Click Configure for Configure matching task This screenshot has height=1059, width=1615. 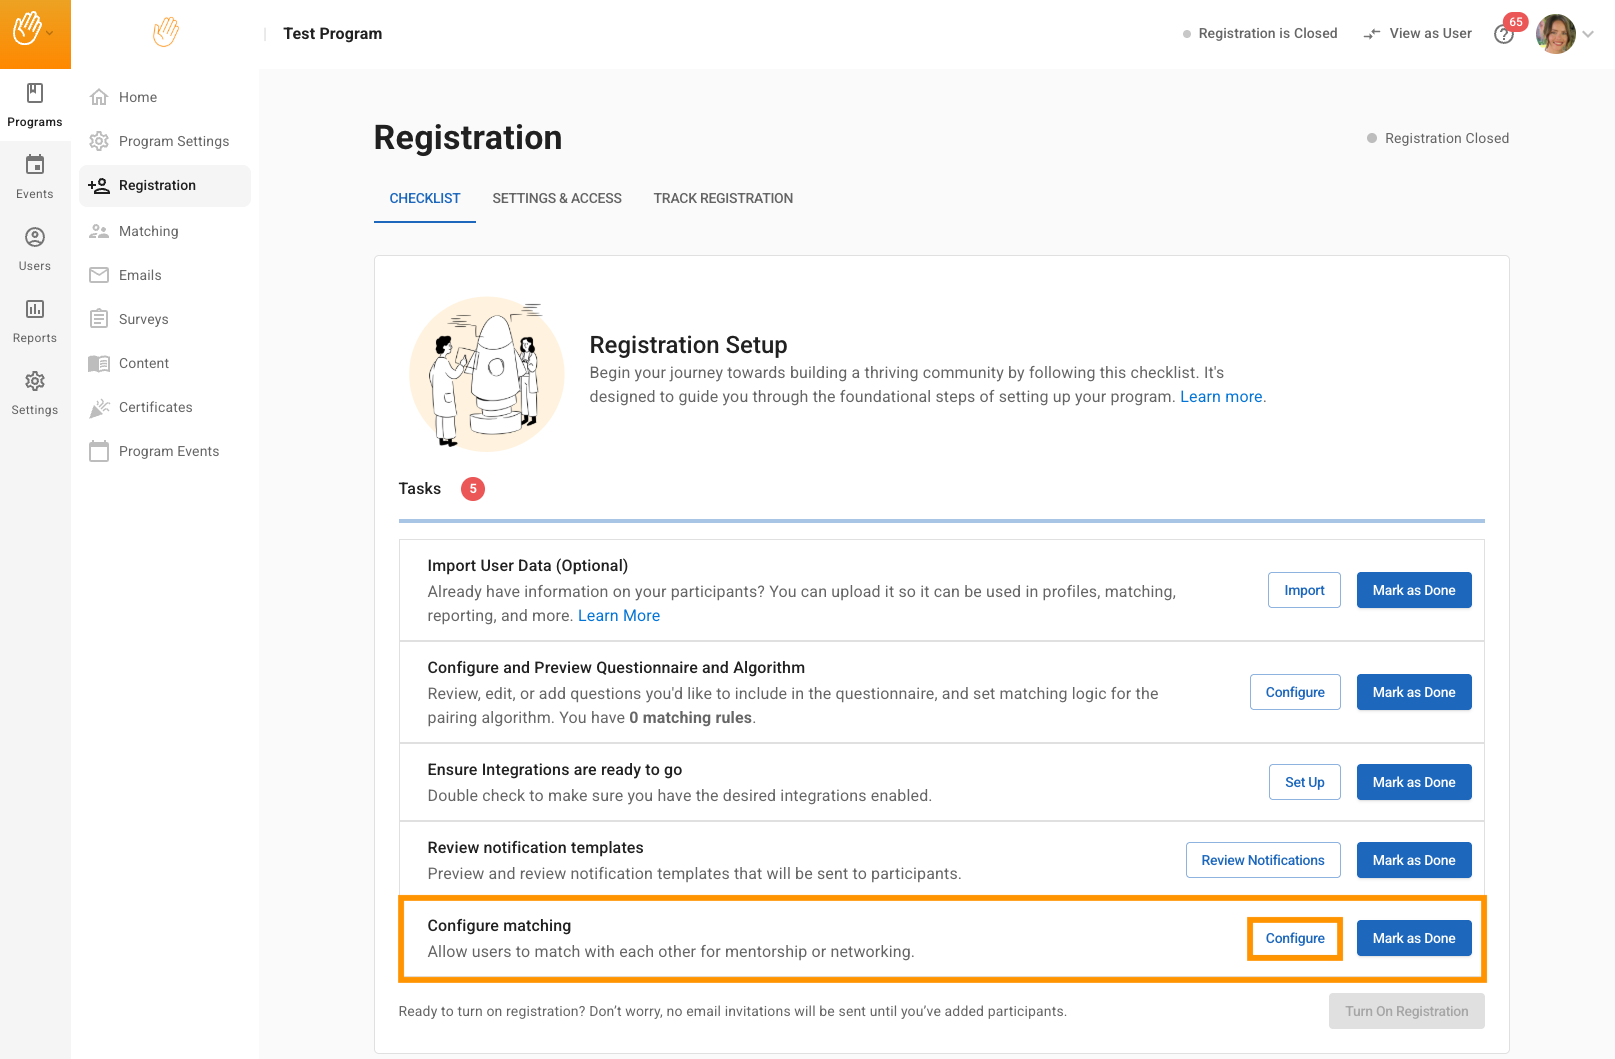(1295, 939)
